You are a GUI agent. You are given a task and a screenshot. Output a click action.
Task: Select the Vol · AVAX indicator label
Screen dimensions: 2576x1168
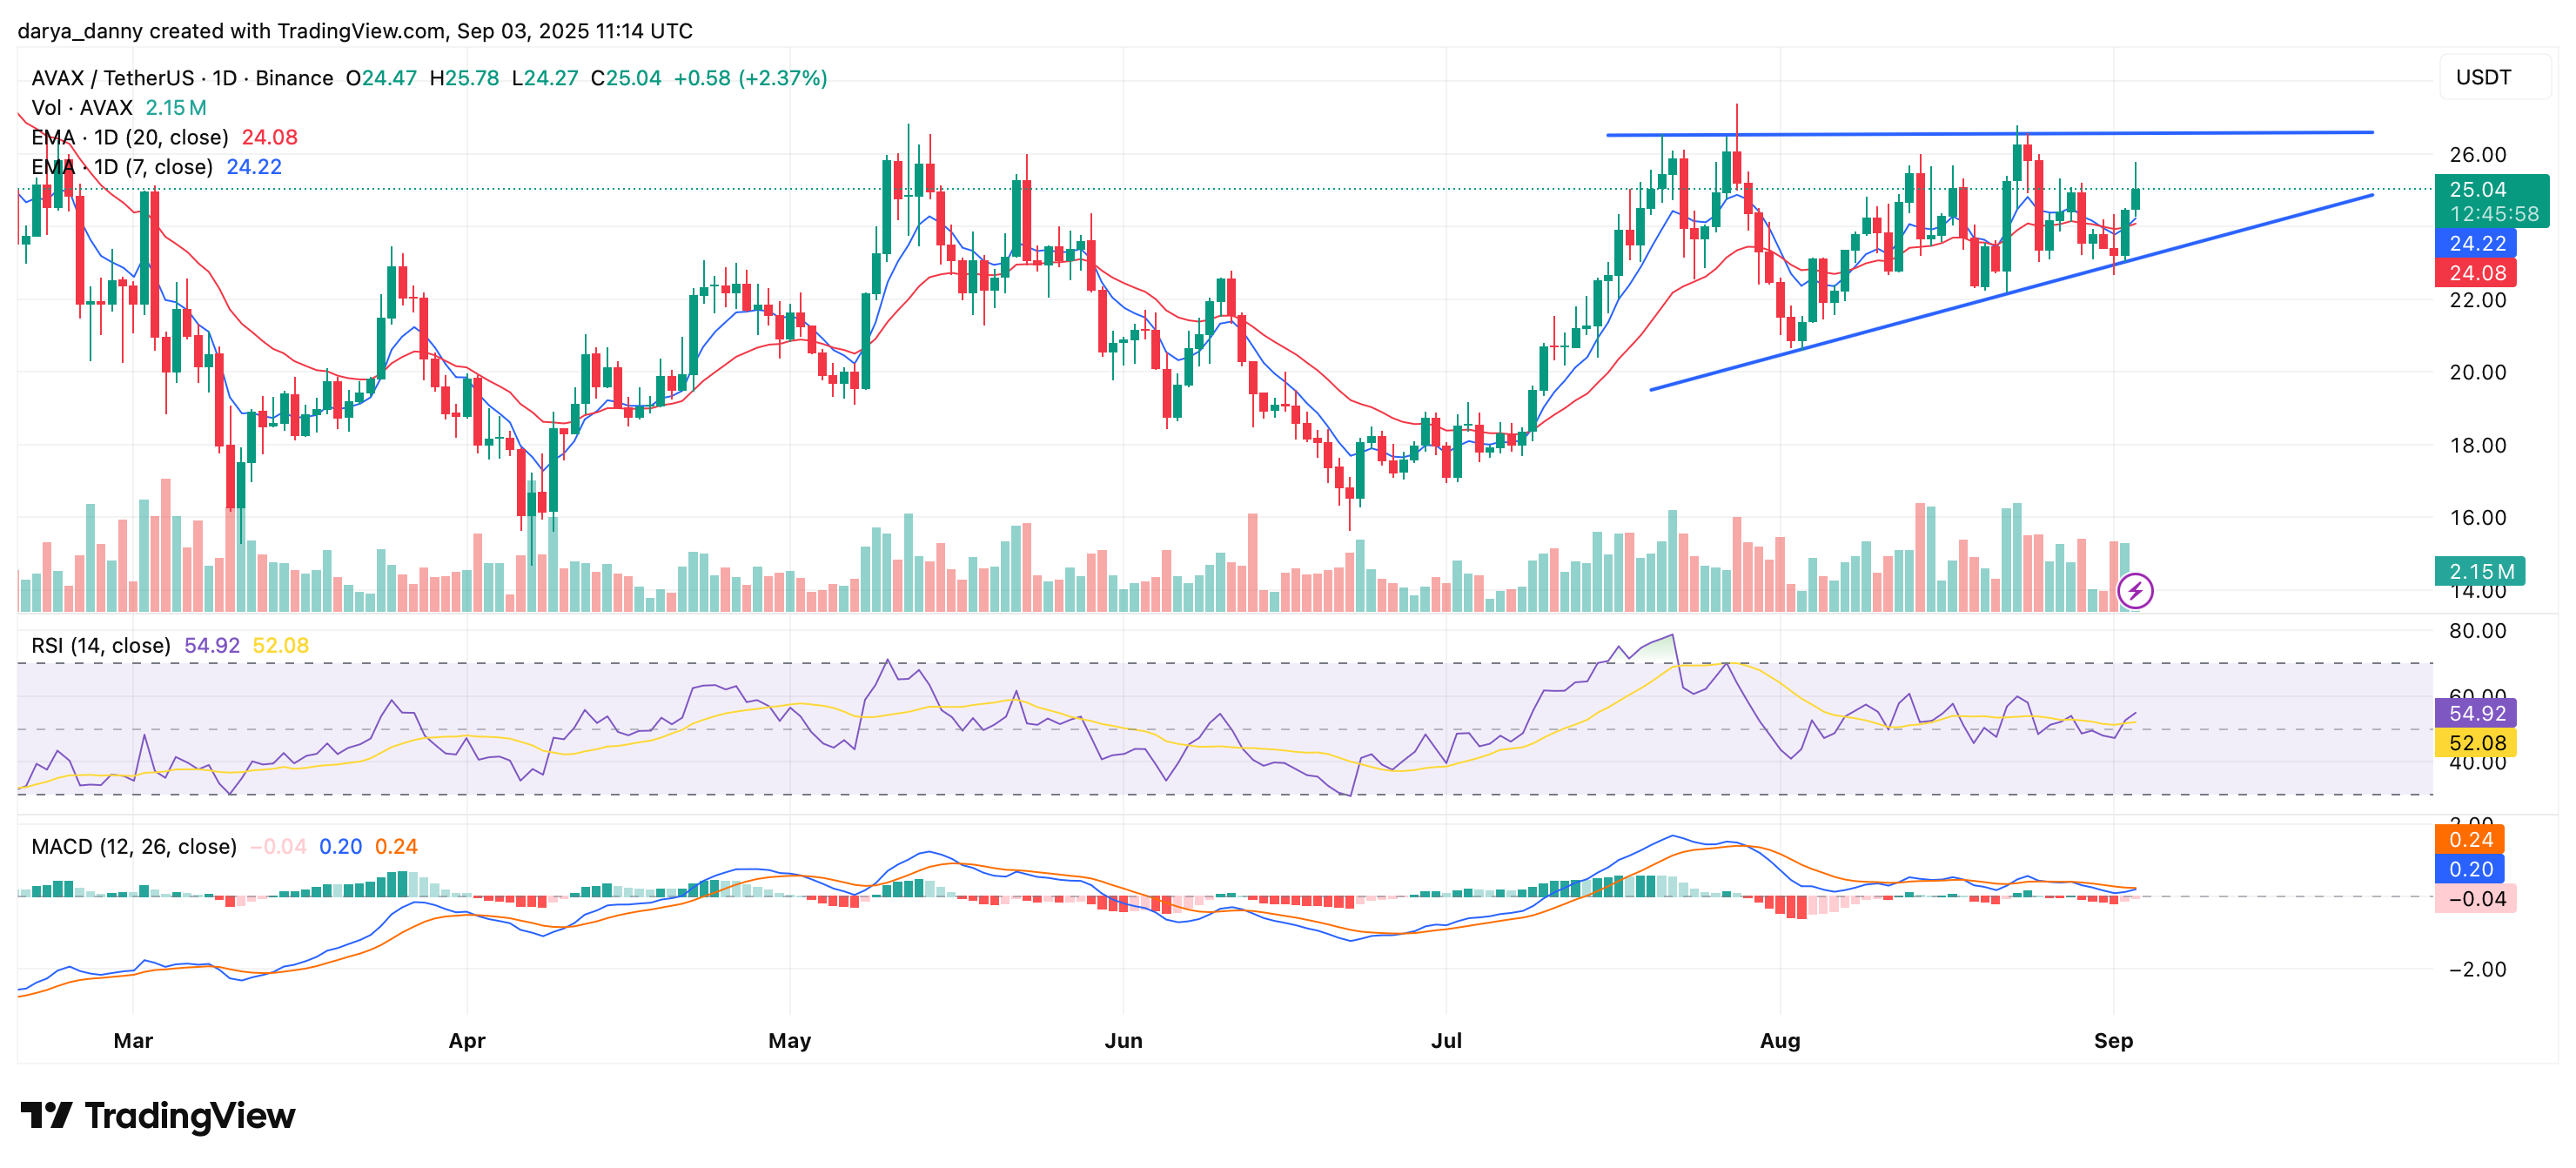[82, 107]
